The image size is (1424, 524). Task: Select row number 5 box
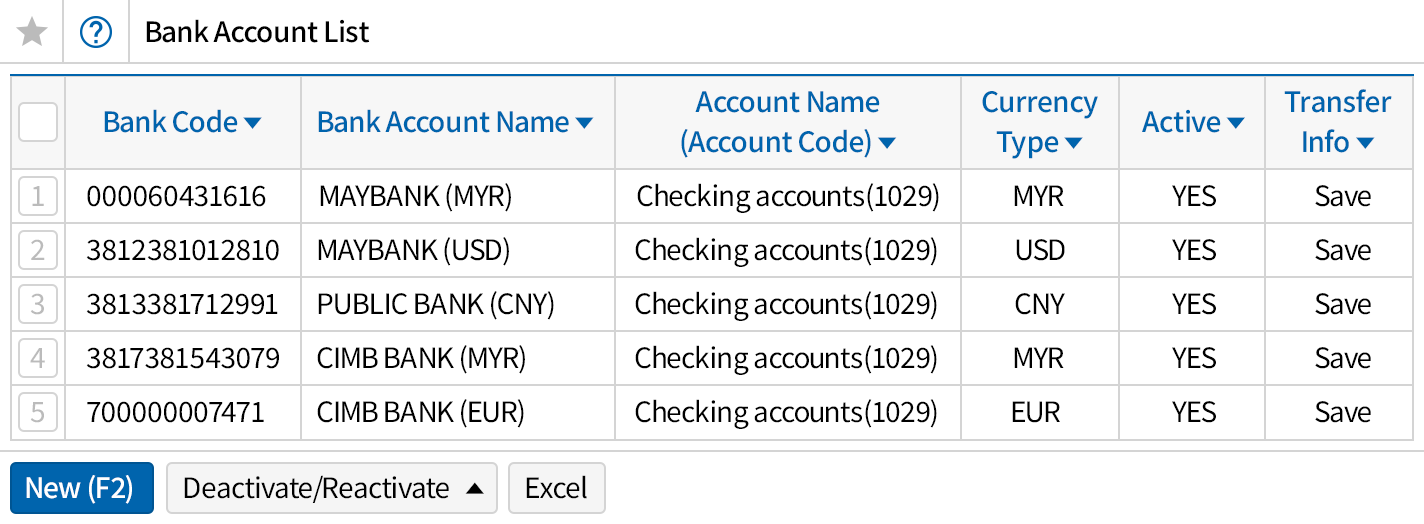pos(38,412)
